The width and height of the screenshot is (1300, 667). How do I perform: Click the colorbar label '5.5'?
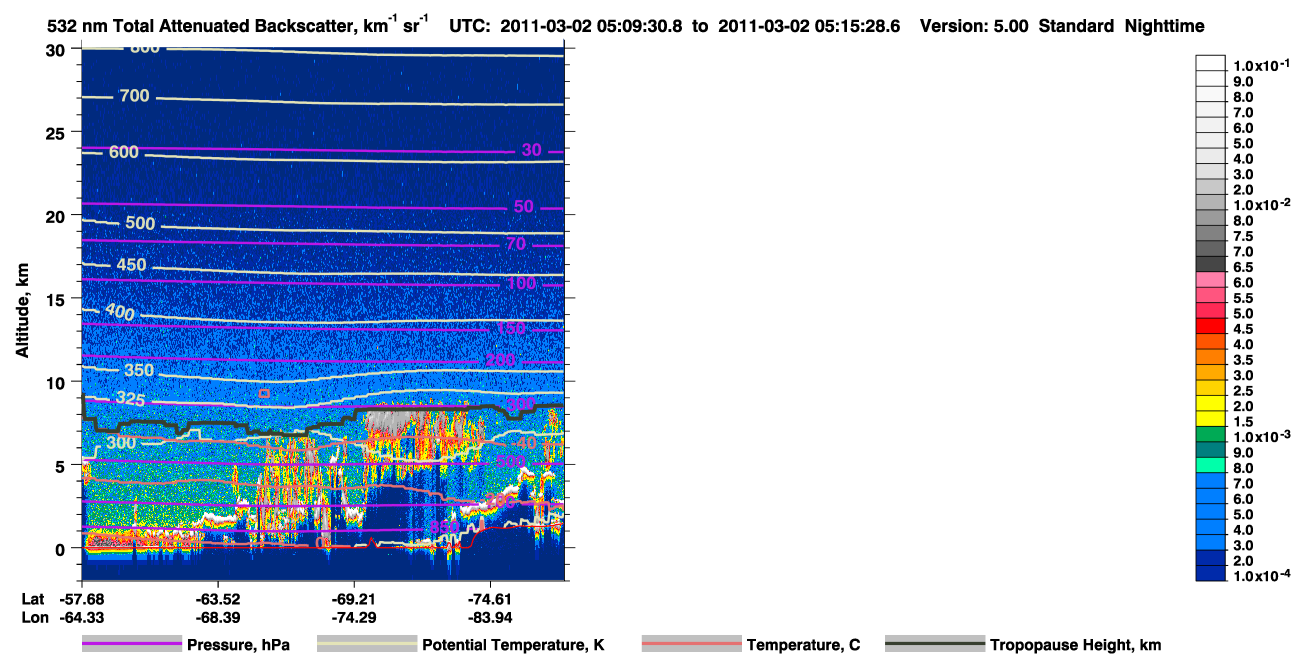coord(1242,298)
